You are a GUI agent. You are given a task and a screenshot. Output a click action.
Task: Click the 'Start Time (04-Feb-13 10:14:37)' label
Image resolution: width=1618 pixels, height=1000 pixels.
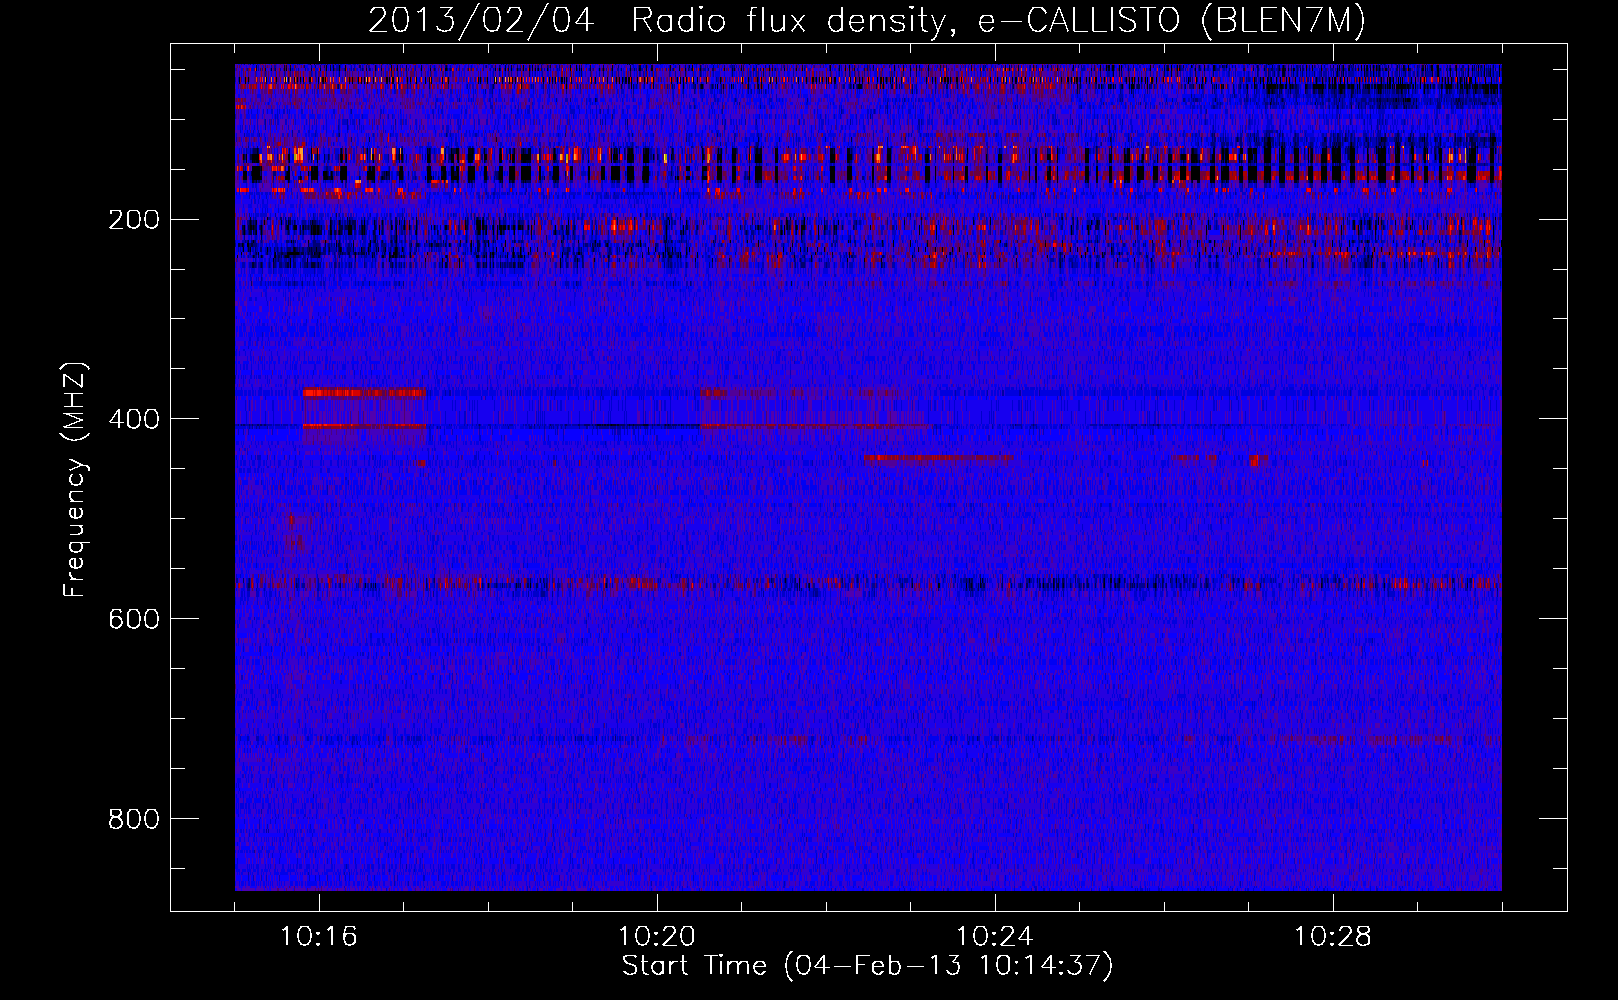(867, 966)
